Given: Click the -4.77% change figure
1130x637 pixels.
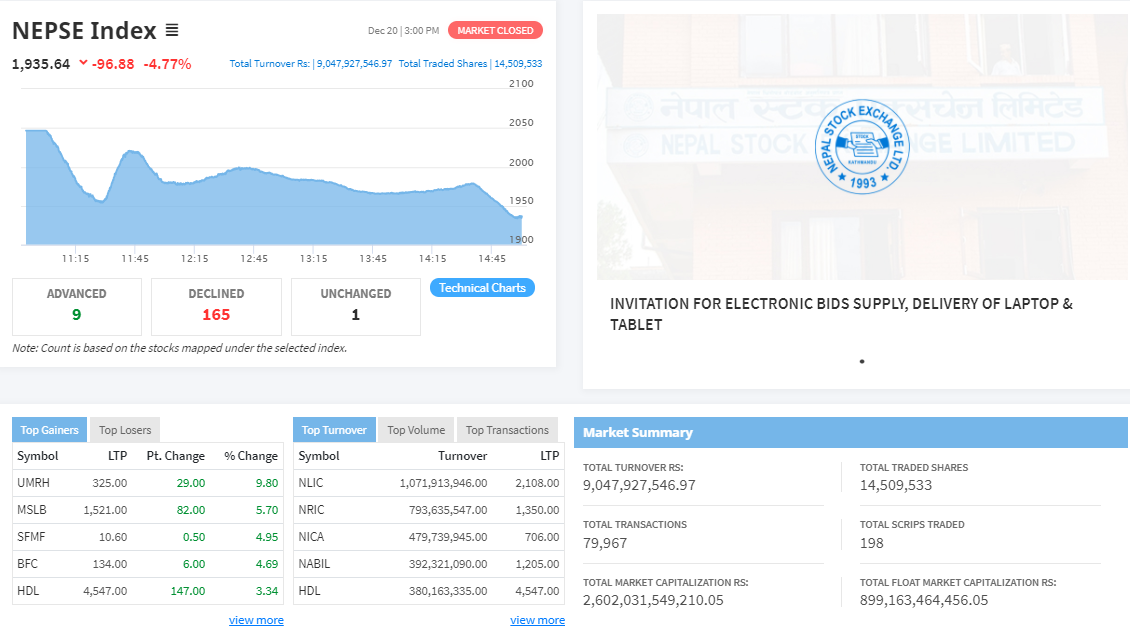Looking at the screenshot, I should [x=167, y=64].
